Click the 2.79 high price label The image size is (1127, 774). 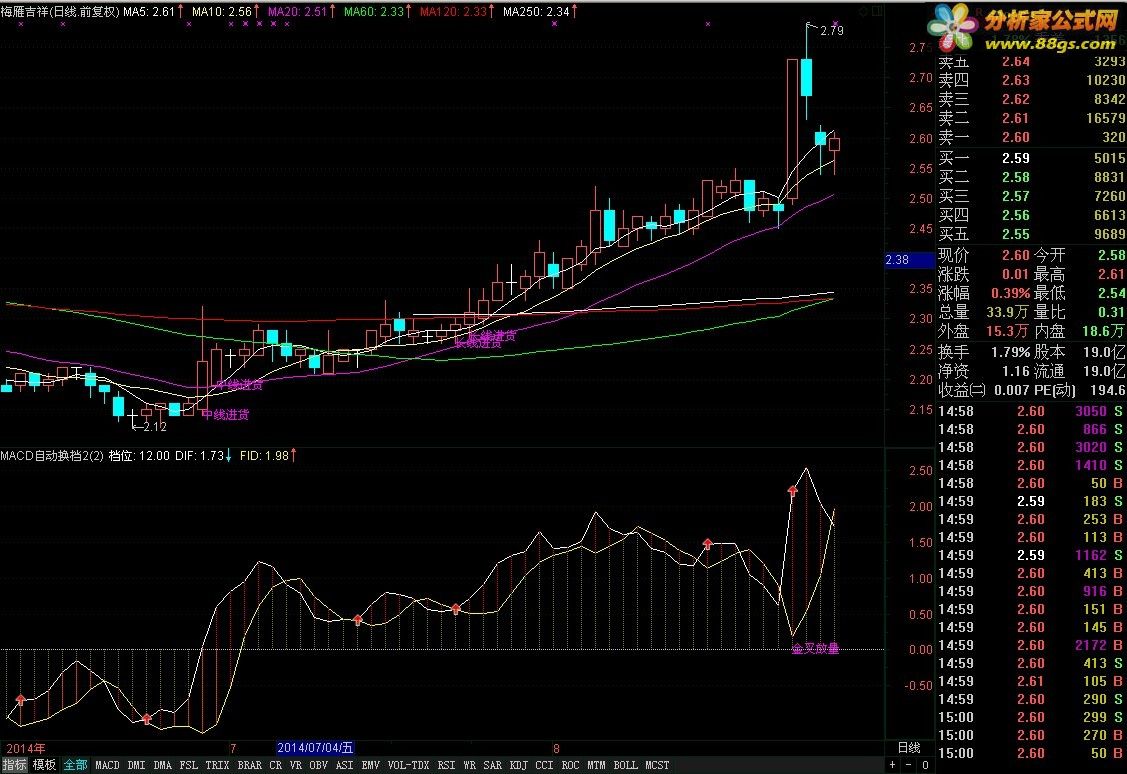click(x=832, y=30)
